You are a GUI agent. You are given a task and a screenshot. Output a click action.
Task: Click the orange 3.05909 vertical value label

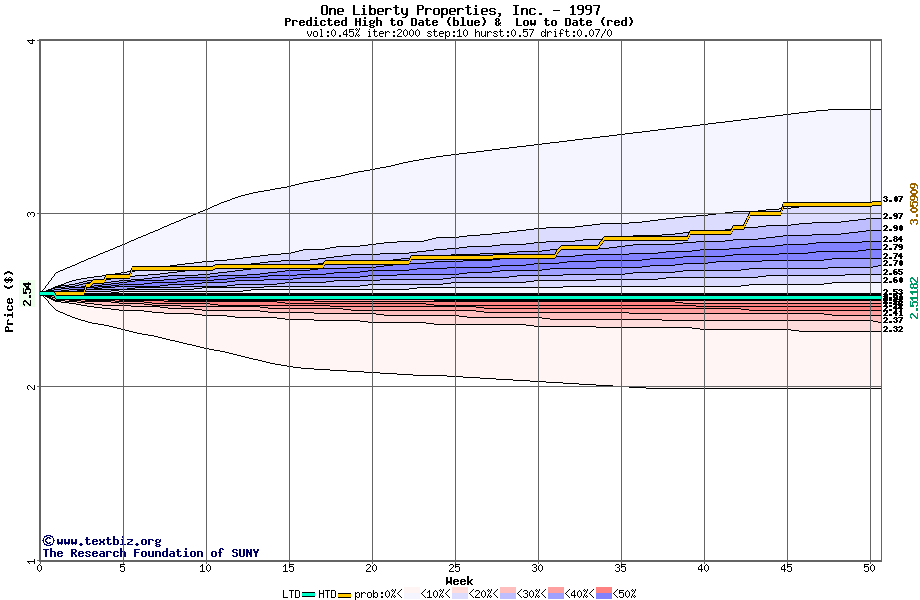pyautogui.click(x=912, y=210)
